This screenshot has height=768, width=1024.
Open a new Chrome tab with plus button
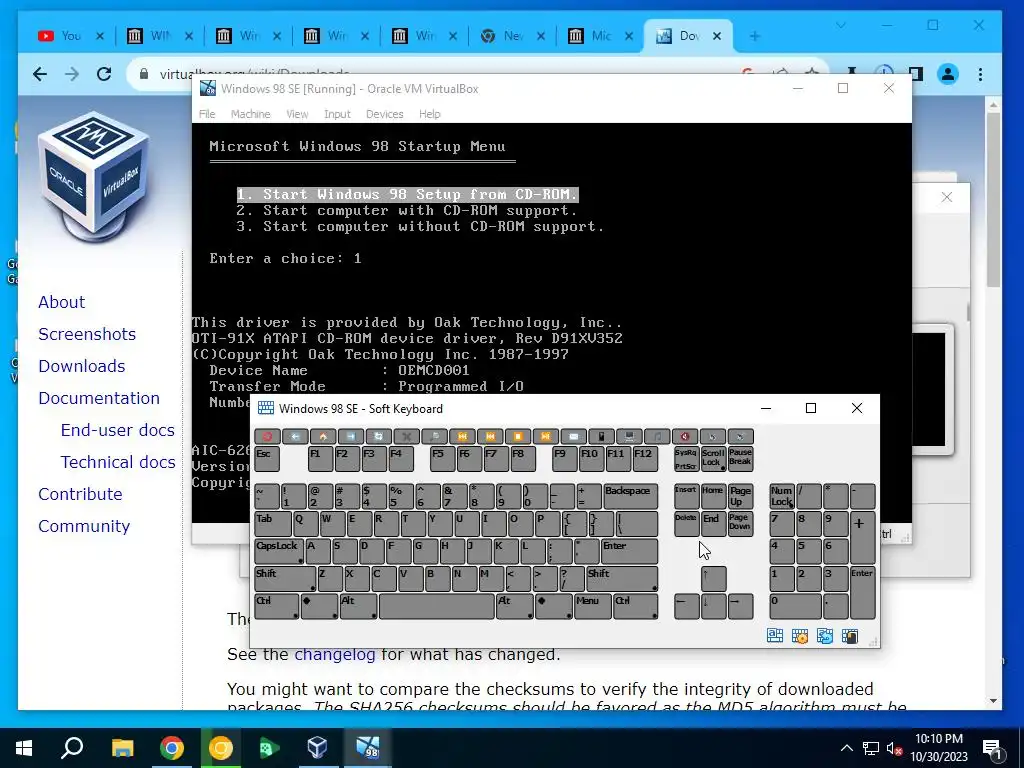click(x=755, y=36)
